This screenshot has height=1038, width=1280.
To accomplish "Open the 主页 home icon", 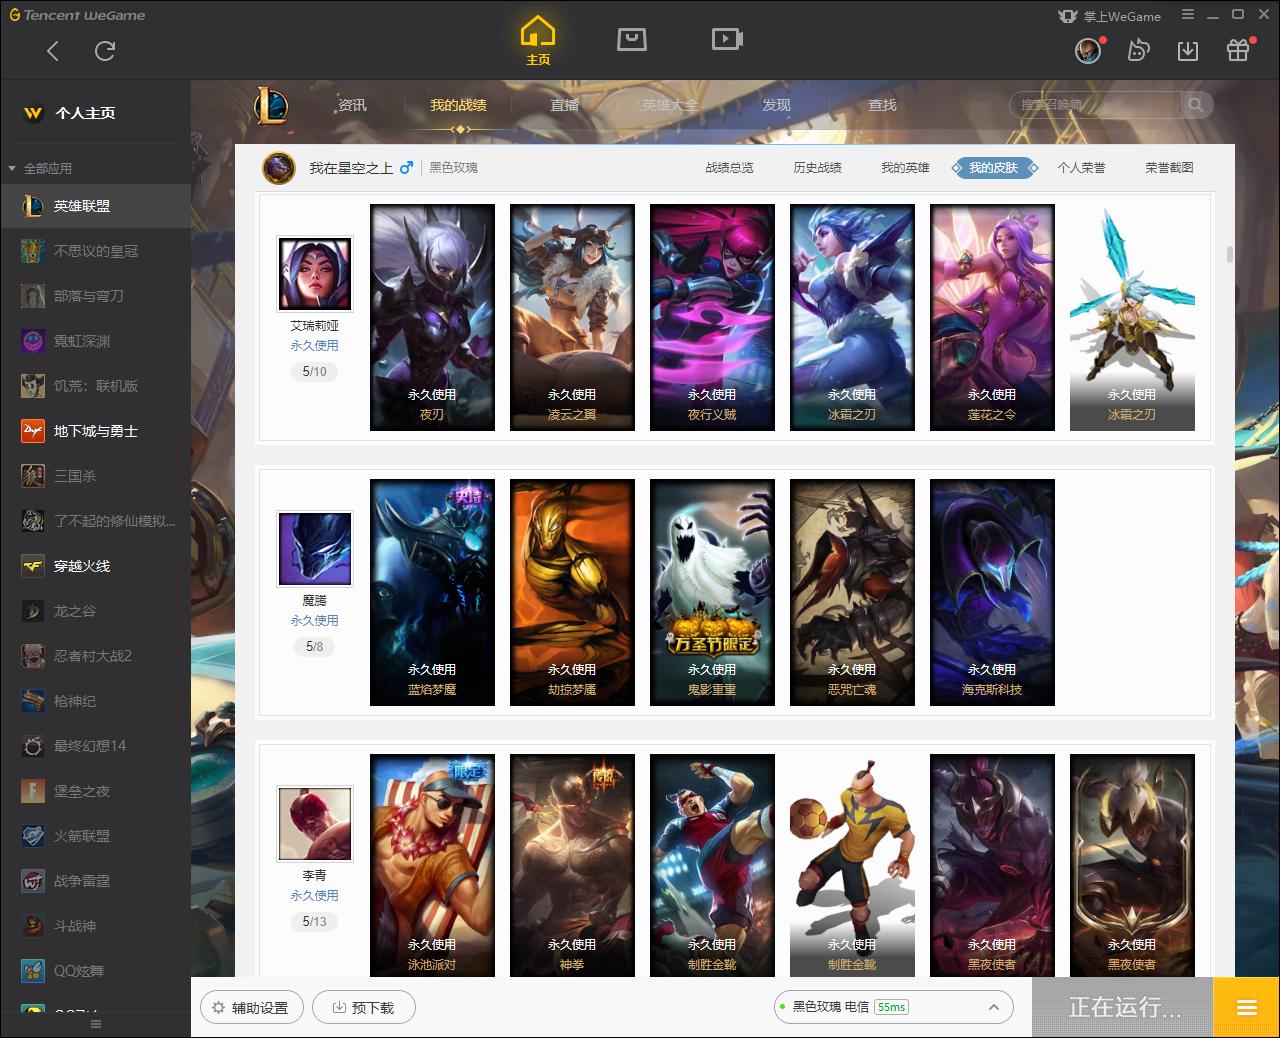I will (538, 41).
